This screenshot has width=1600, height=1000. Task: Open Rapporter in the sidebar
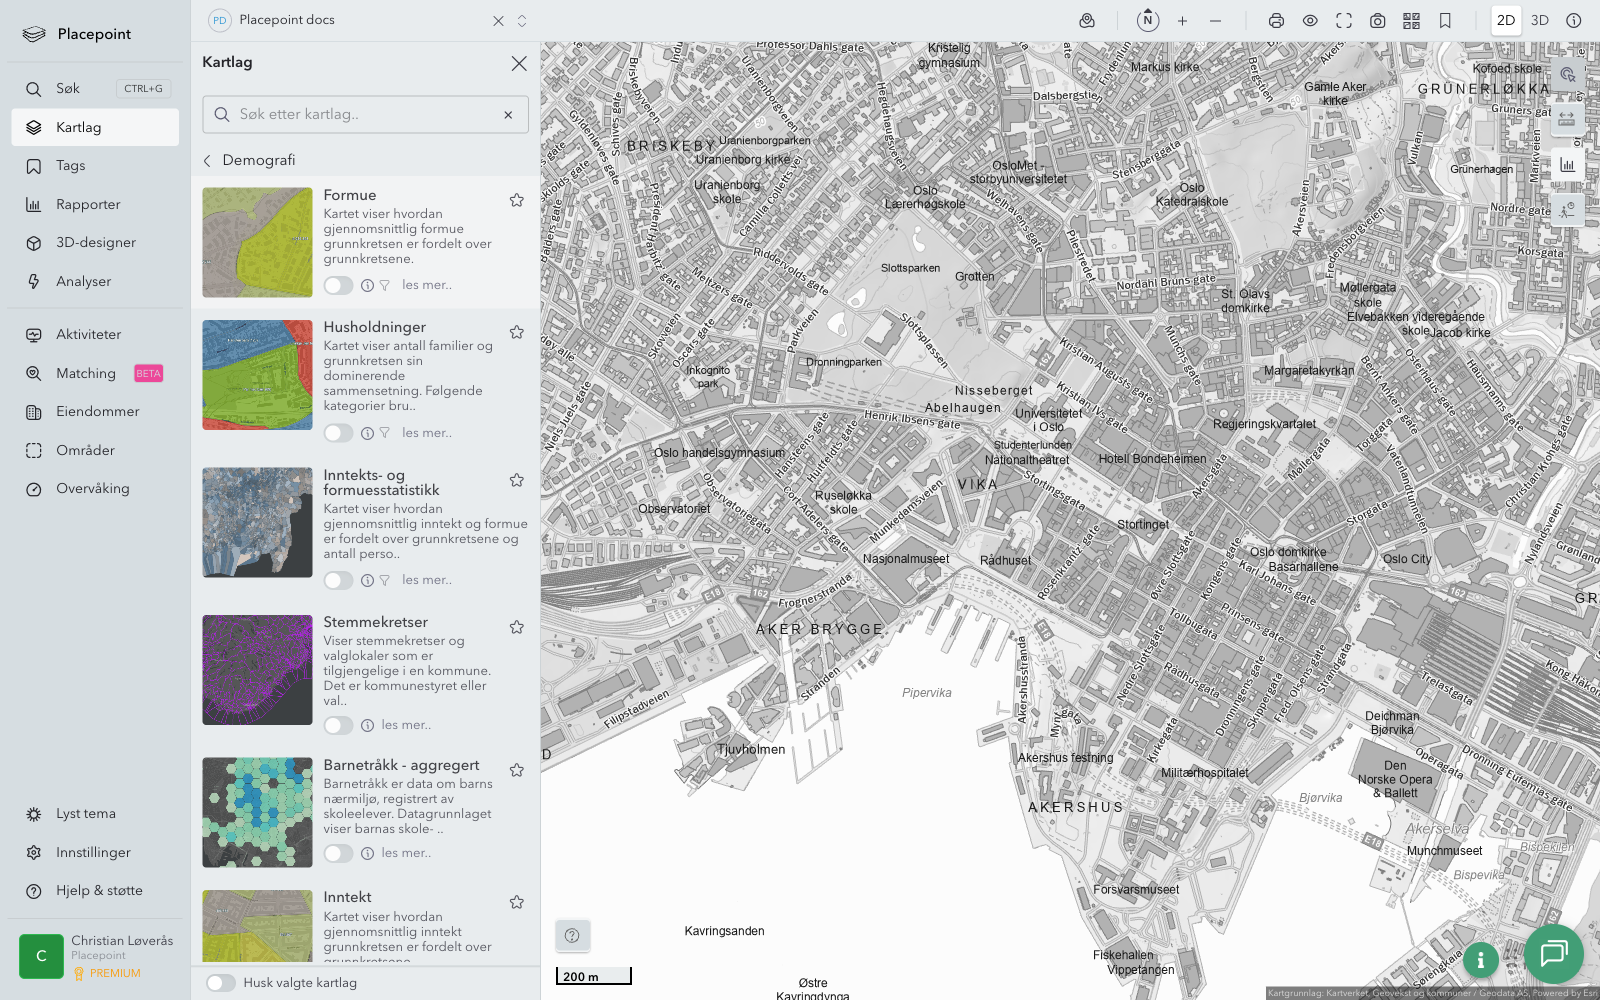[x=88, y=205]
